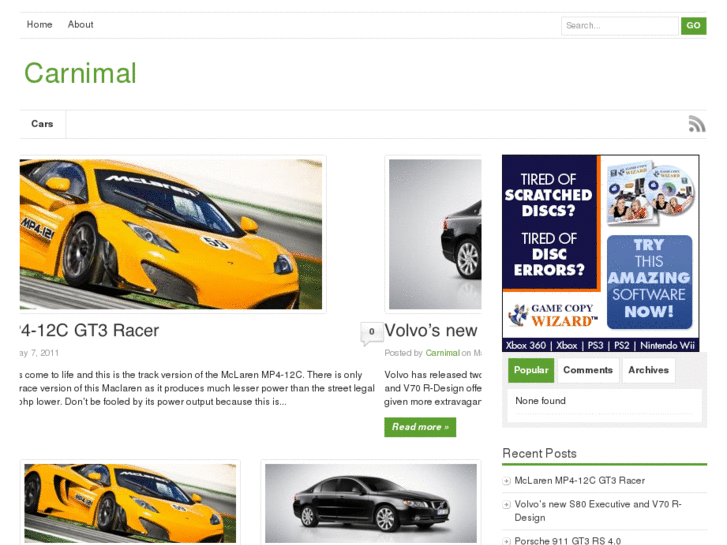Click the bullet icon beside Volvo's new S80 Executive
The height and width of the screenshot is (545, 727).
(x=506, y=504)
